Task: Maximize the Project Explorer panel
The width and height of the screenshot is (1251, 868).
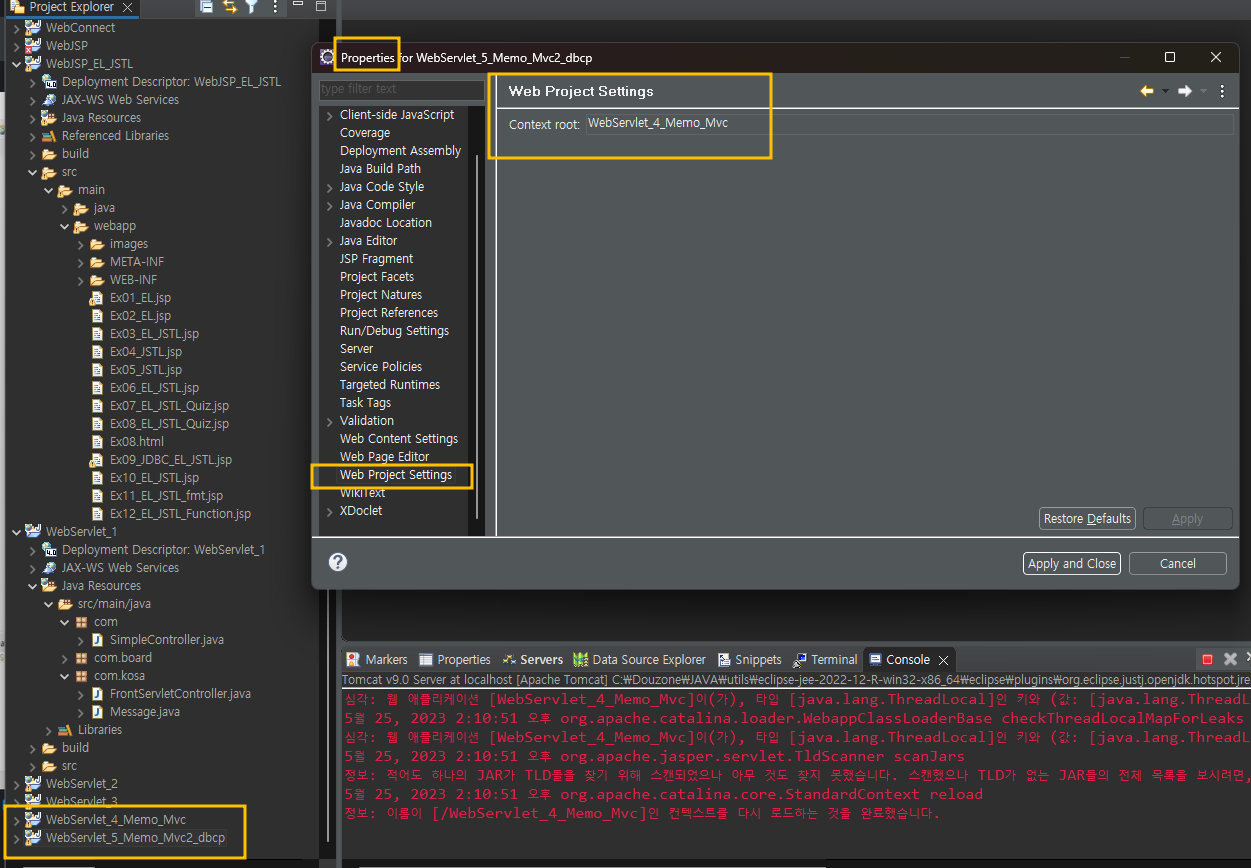Action: coord(321,6)
